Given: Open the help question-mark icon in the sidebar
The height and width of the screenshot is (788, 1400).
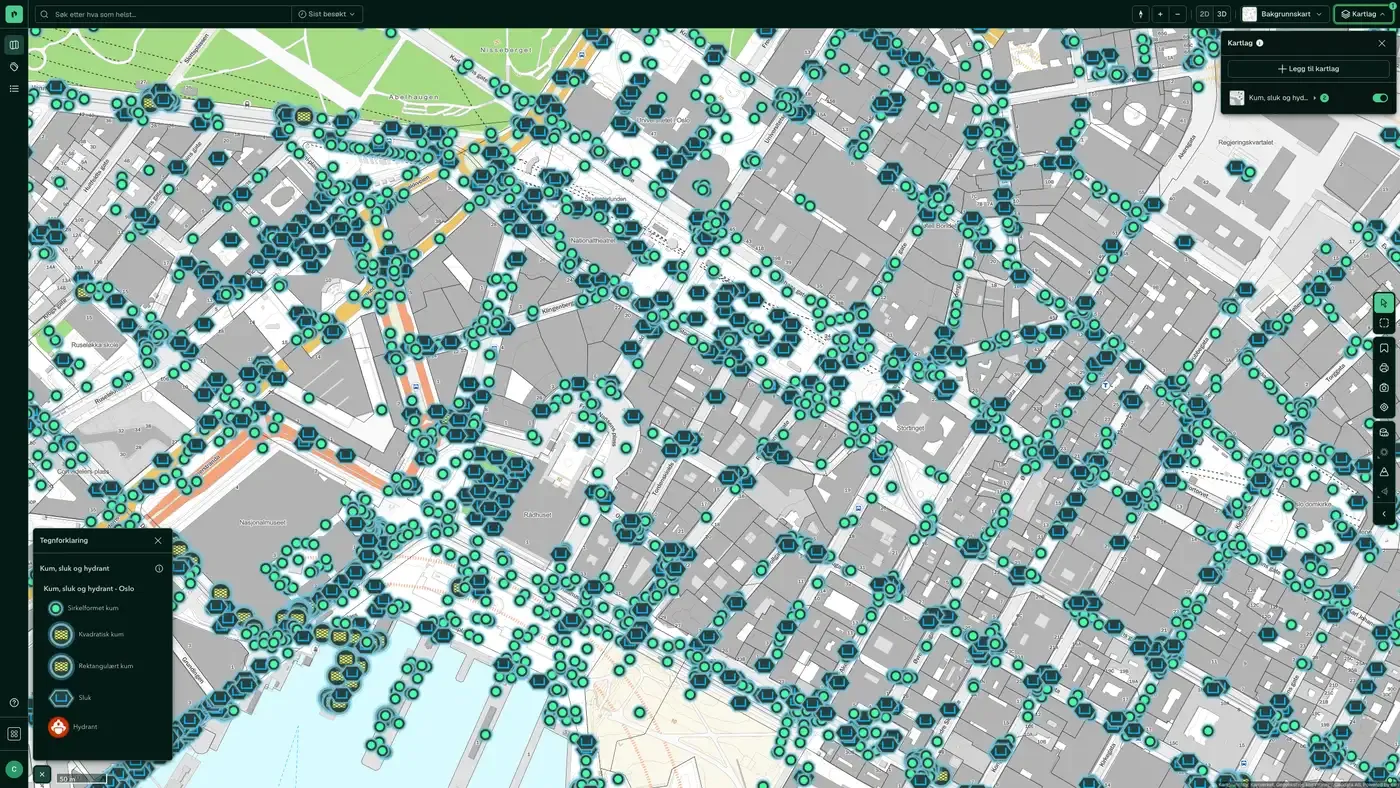Looking at the screenshot, I should 14,703.
